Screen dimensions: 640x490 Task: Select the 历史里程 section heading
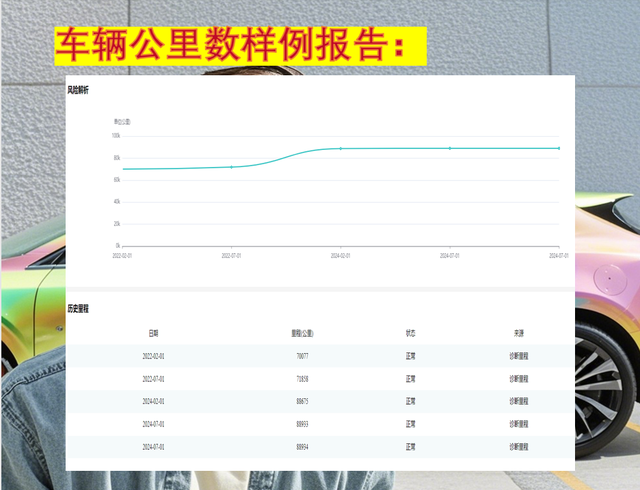[78, 308]
